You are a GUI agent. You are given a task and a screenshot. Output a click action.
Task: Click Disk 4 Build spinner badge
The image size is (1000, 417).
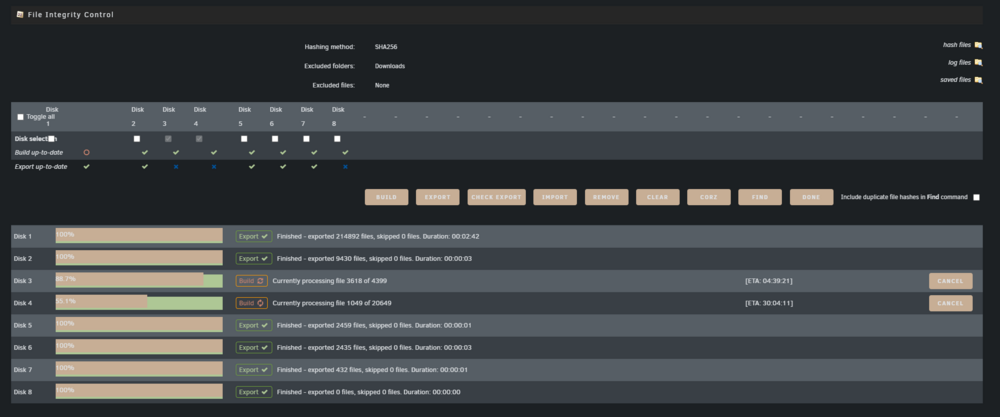[x=251, y=304]
